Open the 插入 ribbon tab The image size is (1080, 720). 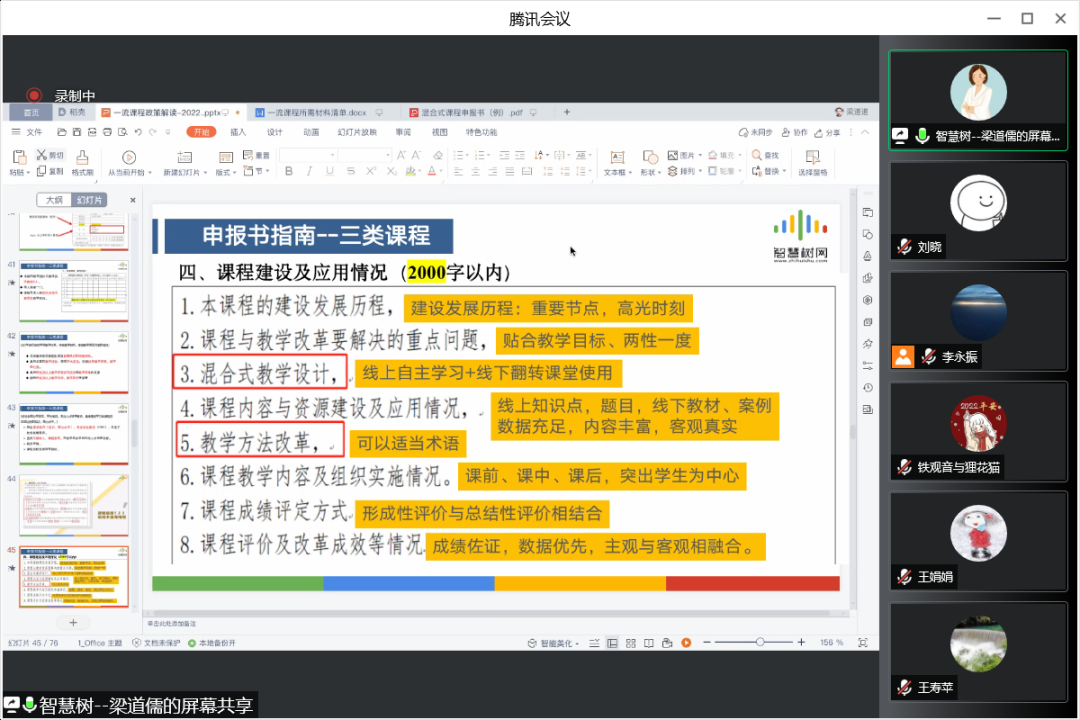pos(238,132)
